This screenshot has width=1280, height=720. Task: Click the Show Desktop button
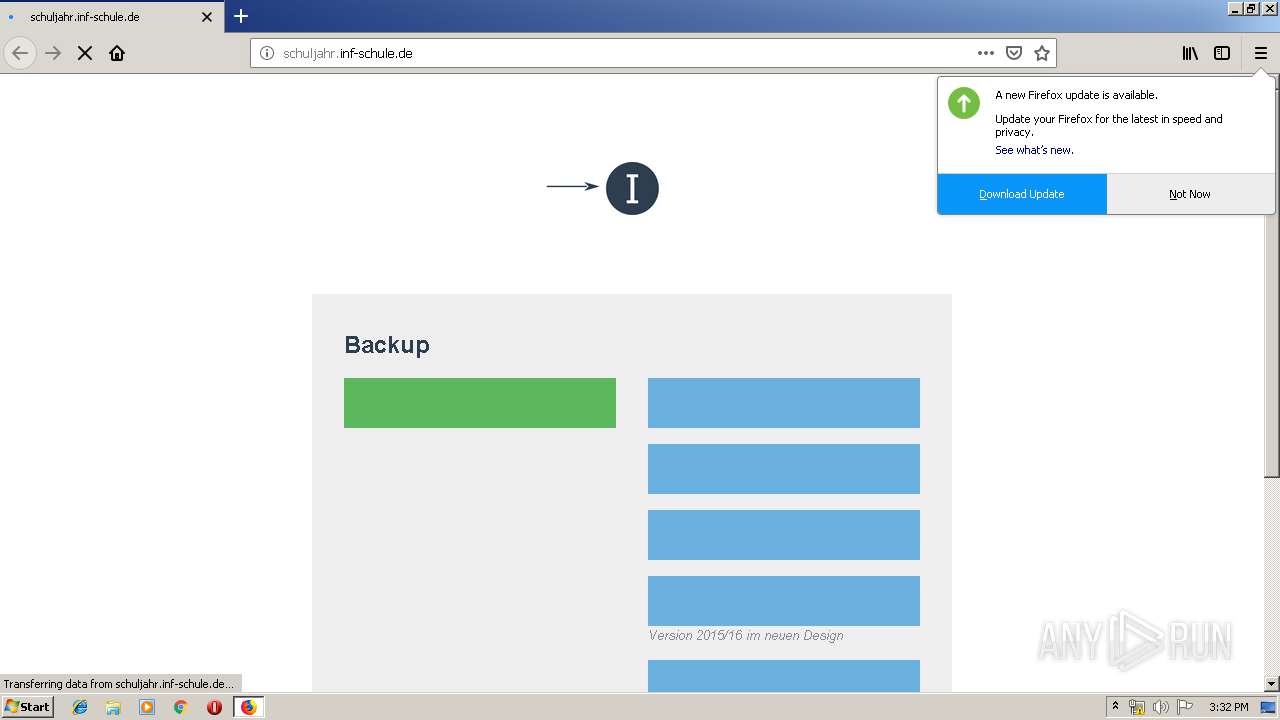coord(1268,707)
